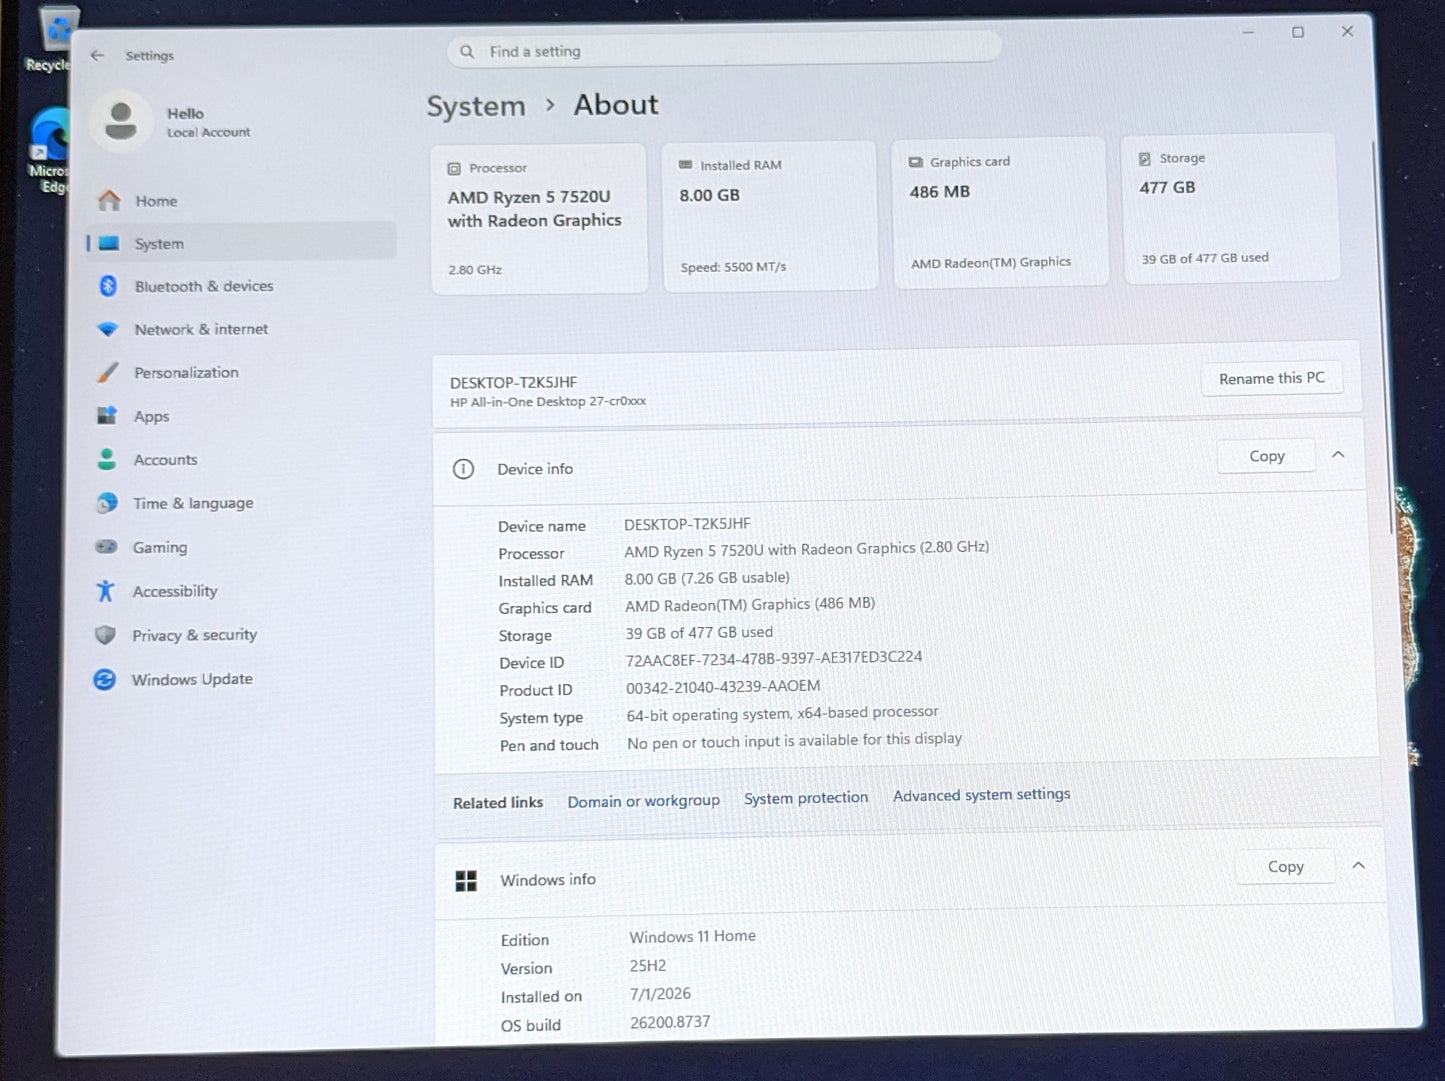
Task: Copy the Device info details
Action: pyautogui.click(x=1266, y=456)
